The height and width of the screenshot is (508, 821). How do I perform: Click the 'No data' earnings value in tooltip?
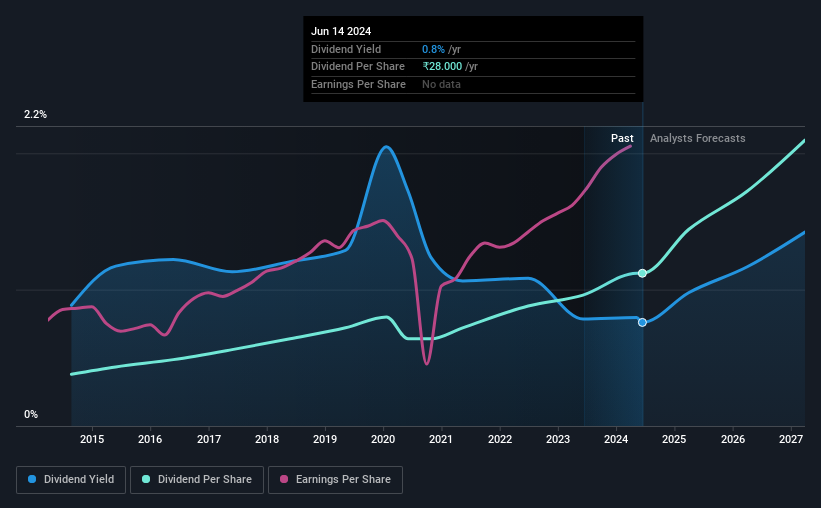point(441,84)
